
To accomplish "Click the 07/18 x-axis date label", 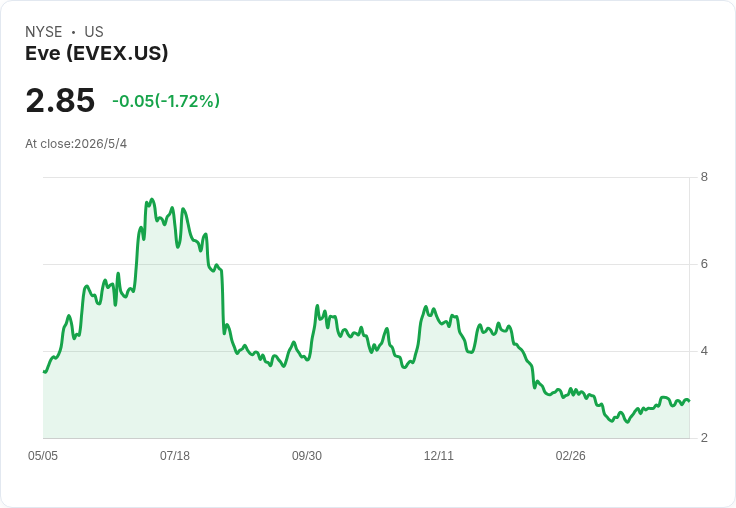I will click(175, 455).
